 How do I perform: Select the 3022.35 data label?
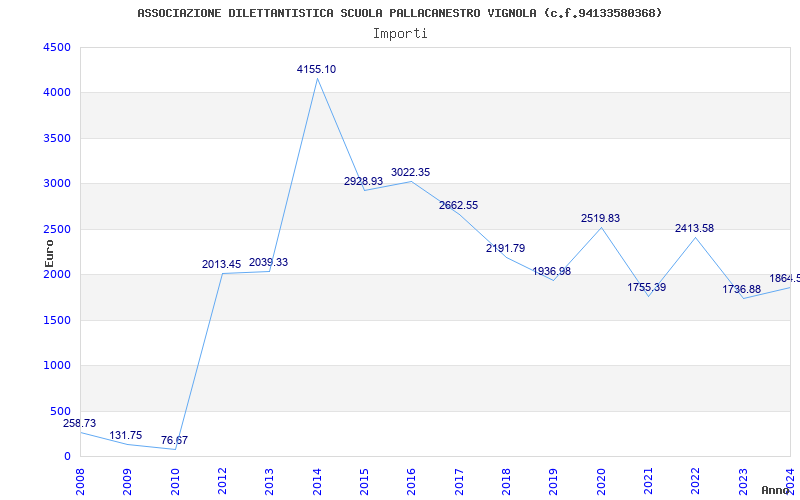(411, 172)
